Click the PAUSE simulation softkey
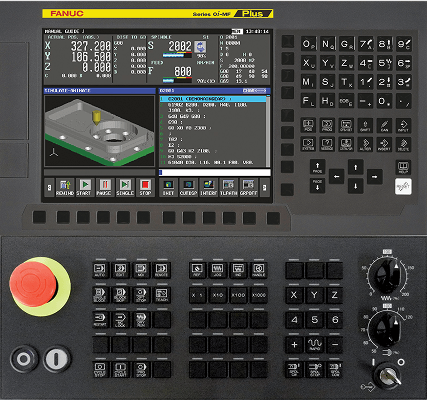 point(105,188)
